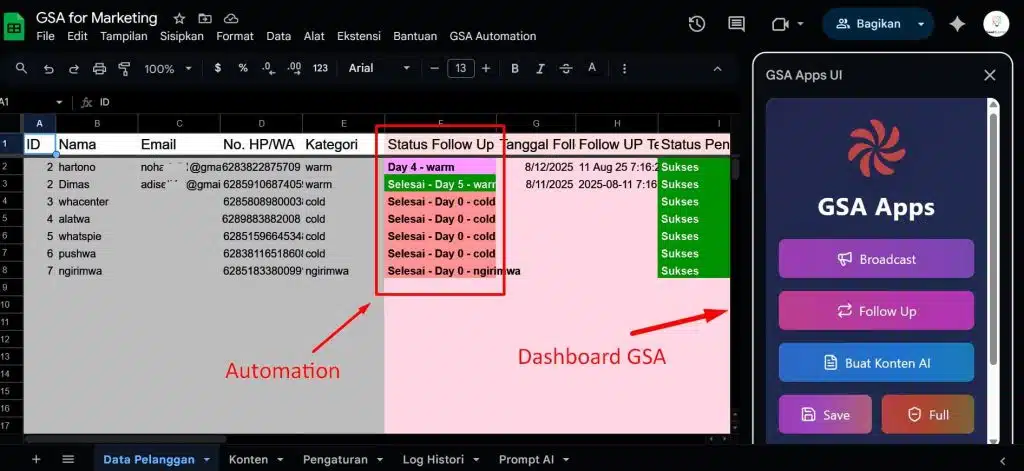Undo the last action

pos(48,69)
